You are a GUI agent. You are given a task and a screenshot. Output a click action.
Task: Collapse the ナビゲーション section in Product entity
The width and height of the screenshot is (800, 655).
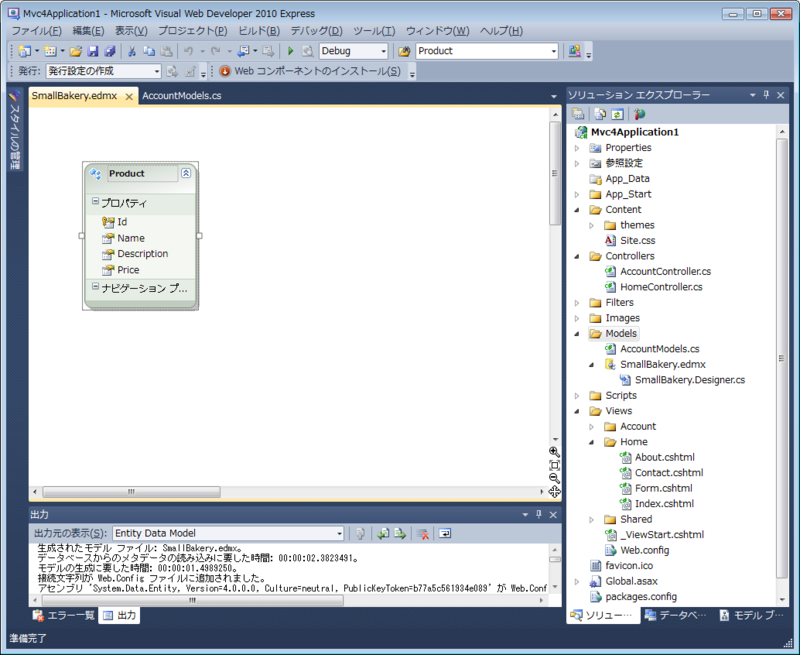(95, 287)
